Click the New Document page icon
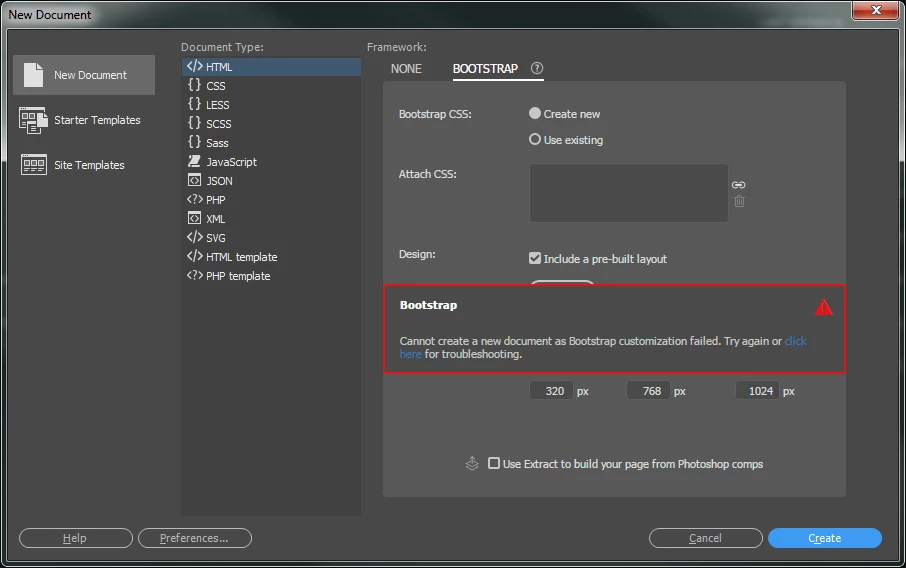 tap(33, 75)
